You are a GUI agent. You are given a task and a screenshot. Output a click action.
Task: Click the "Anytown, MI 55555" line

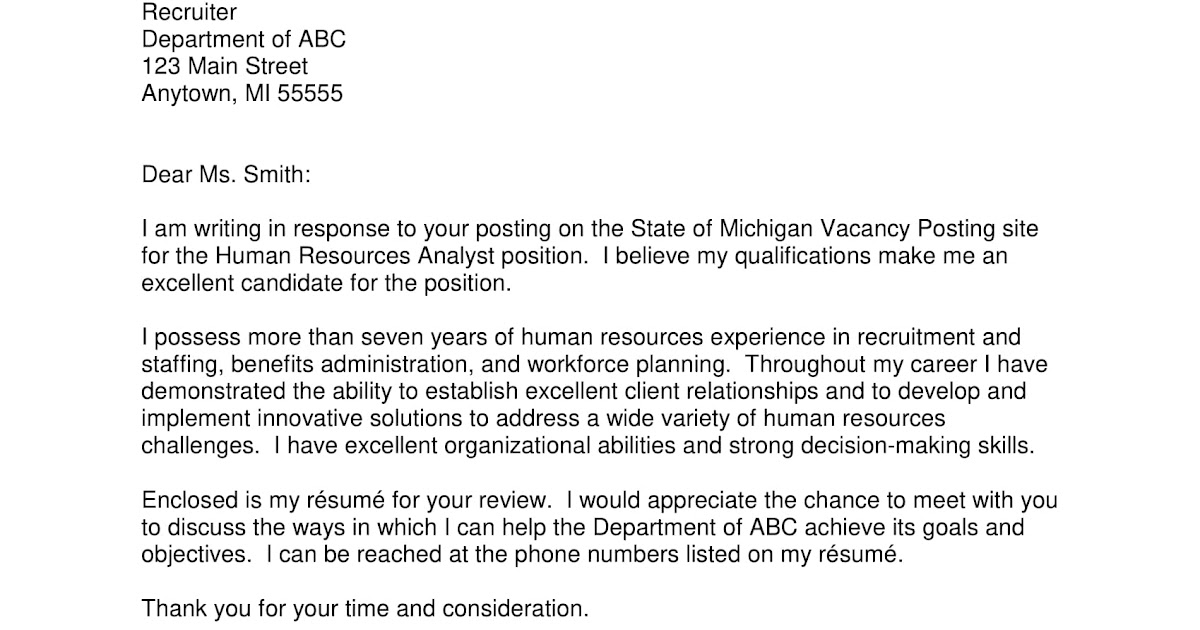coord(242,94)
